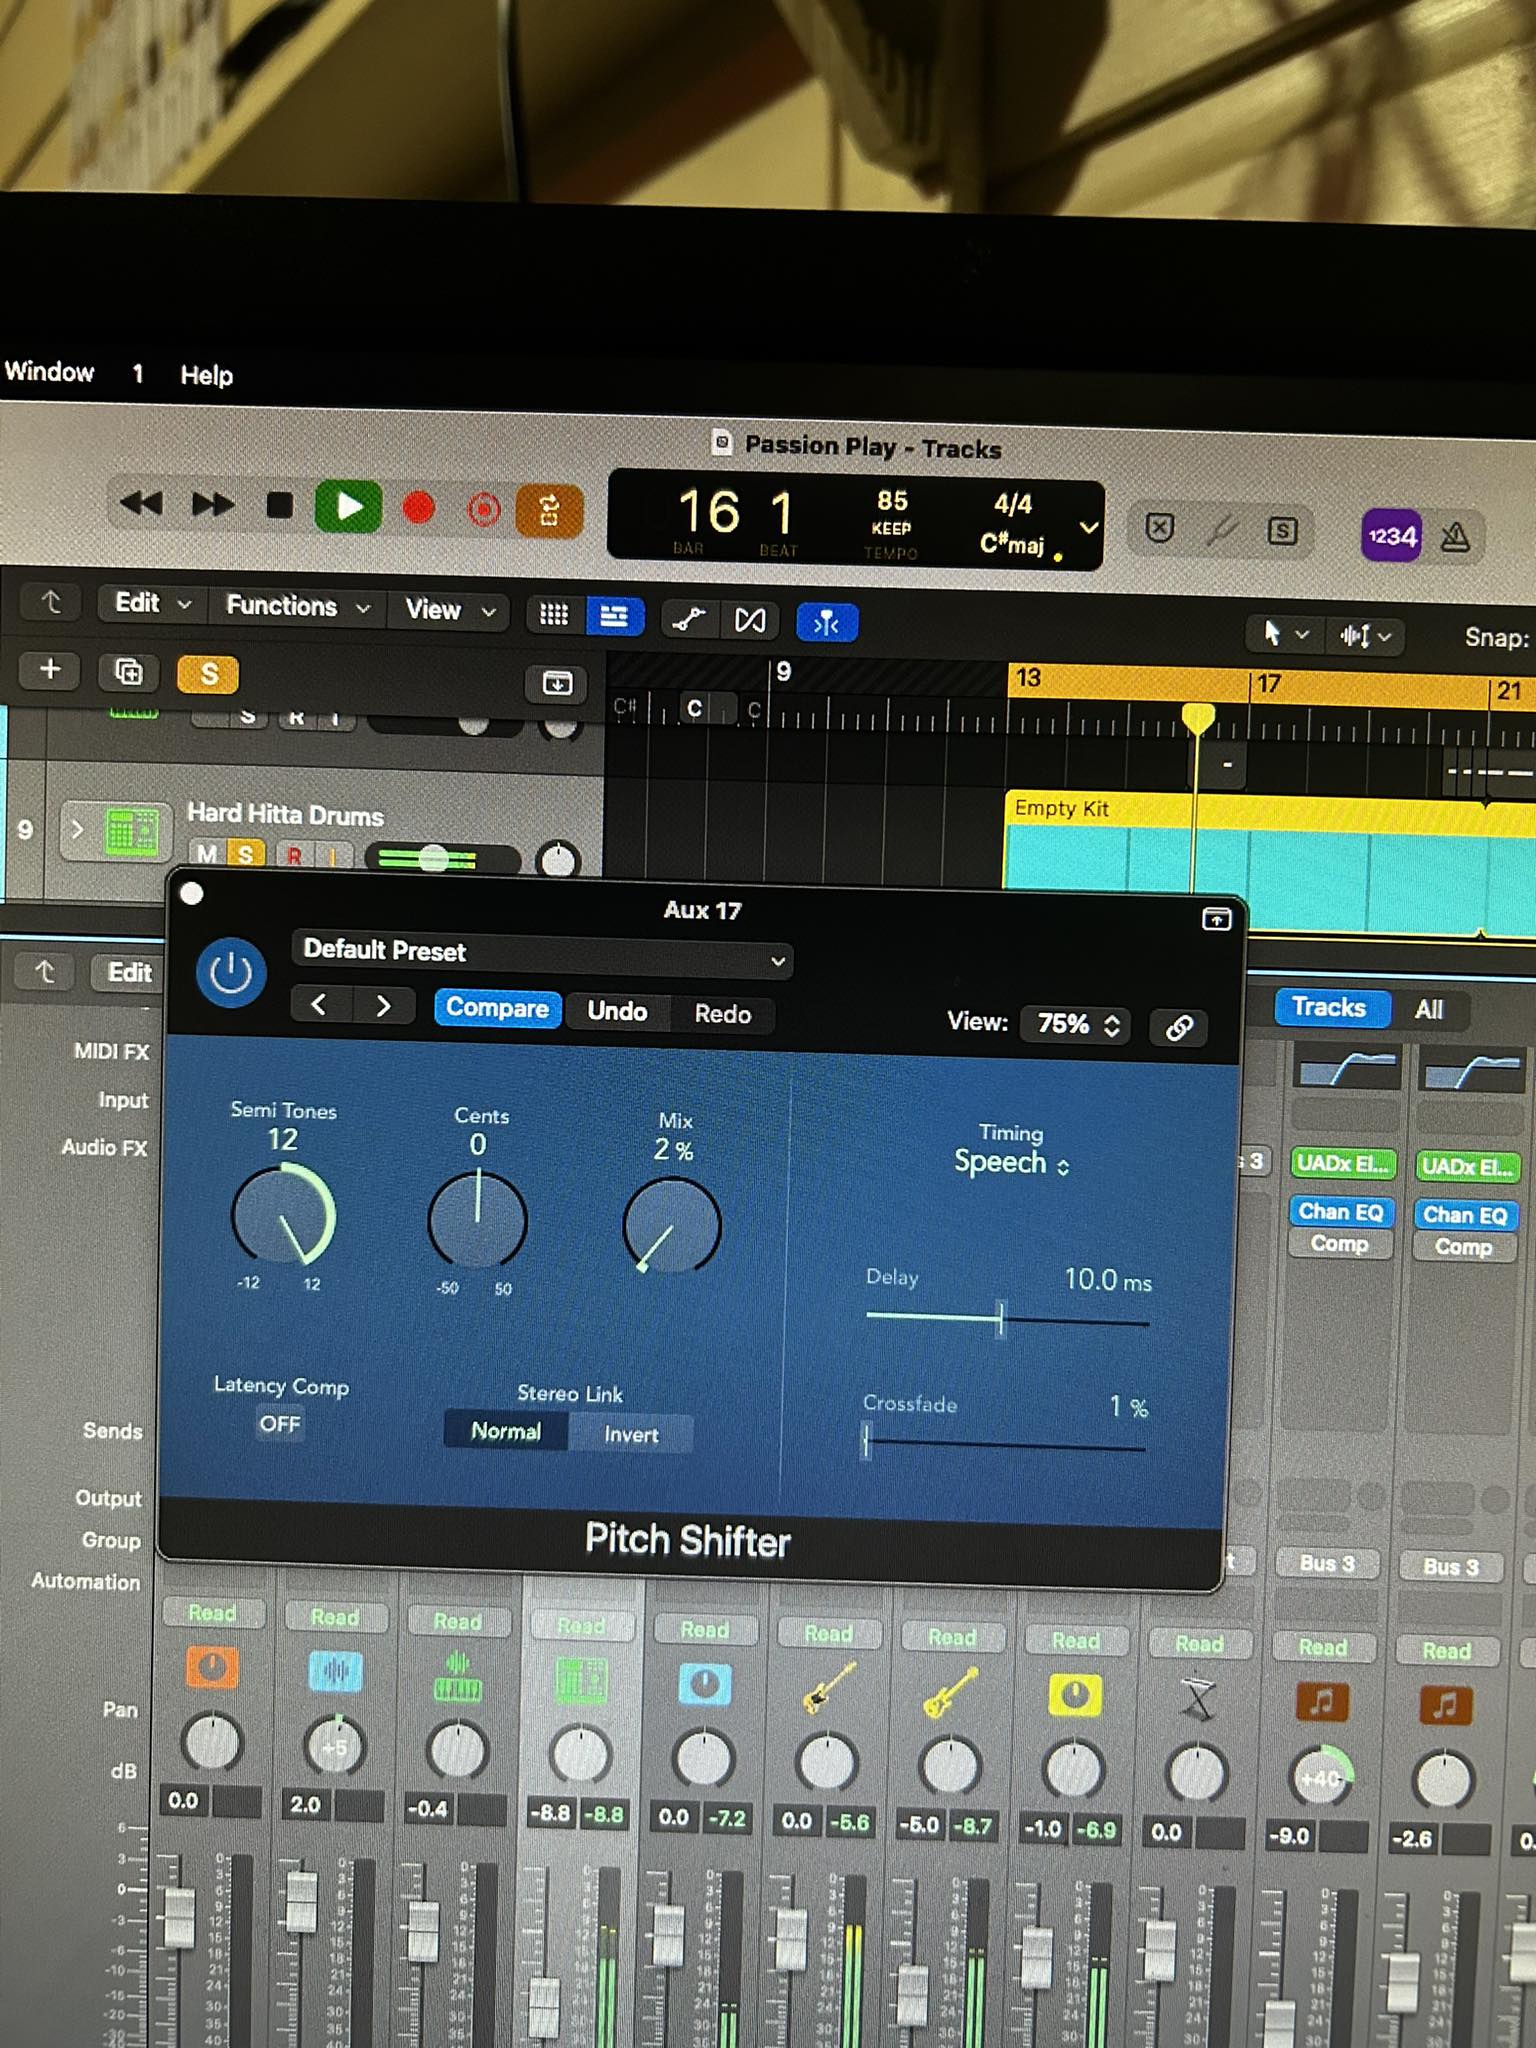Click the duplicate track icon
The image size is (1536, 2048).
(x=128, y=671)
